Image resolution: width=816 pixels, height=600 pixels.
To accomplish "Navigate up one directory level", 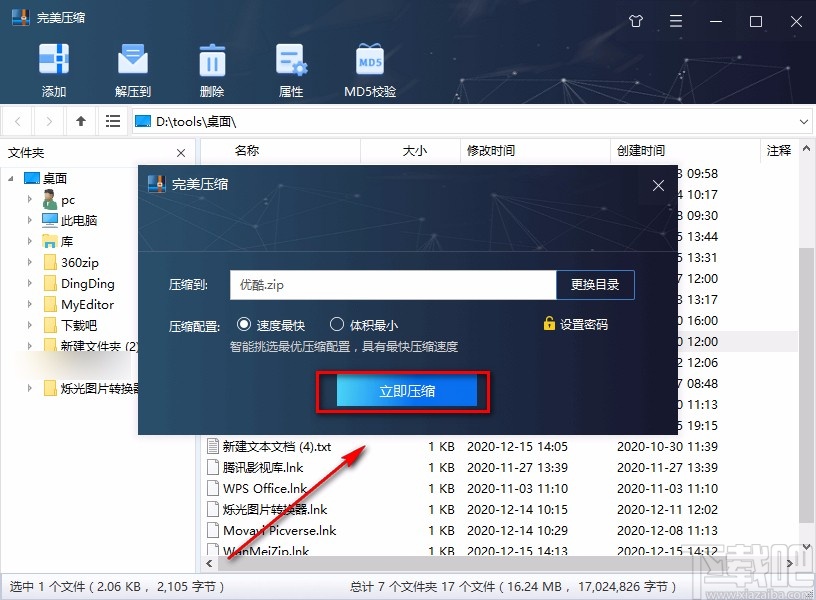I will [81, 121].
